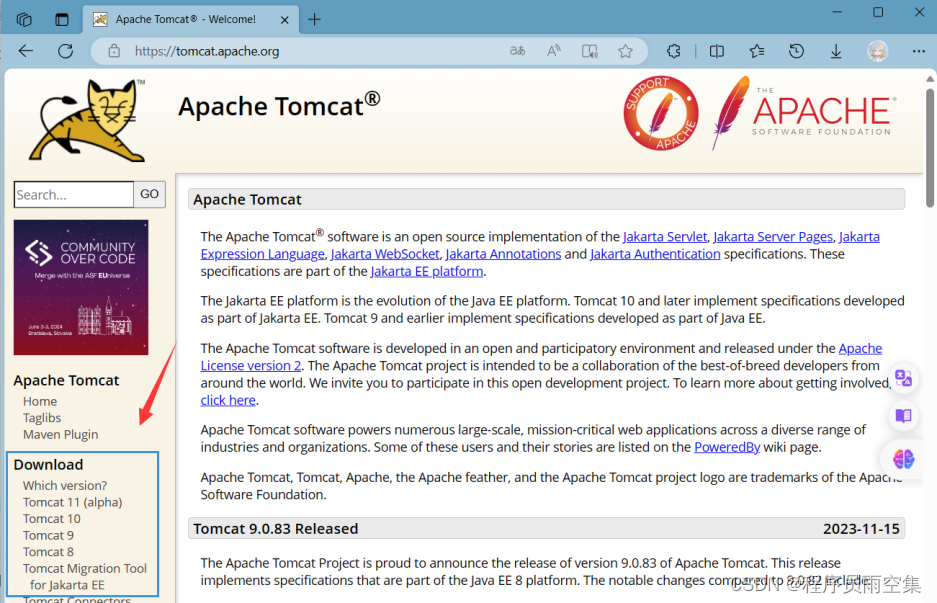
Task: Open immersive reader icon
Action: [590, 51]
